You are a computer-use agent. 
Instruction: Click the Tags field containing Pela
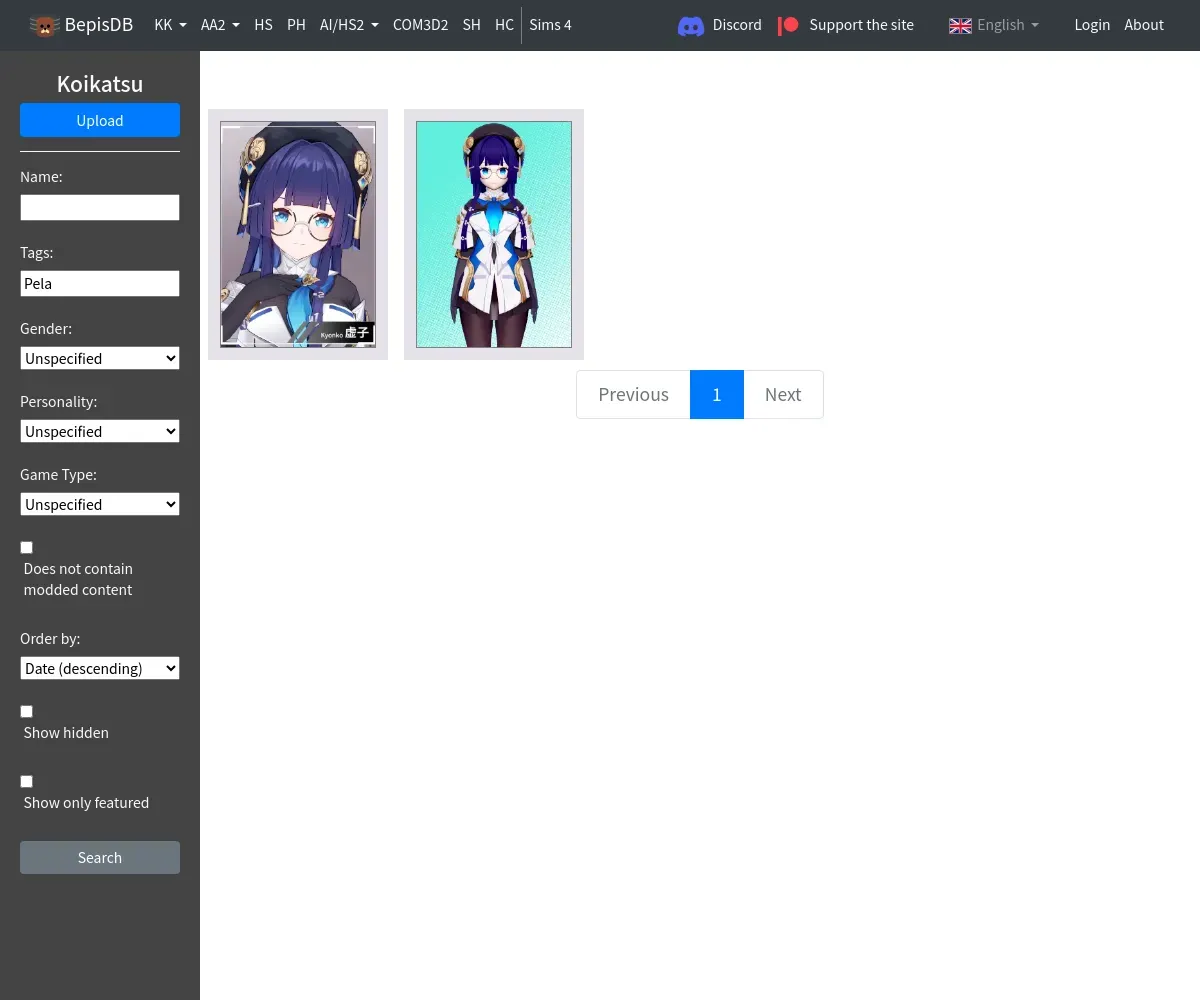(x=100, y=283)
